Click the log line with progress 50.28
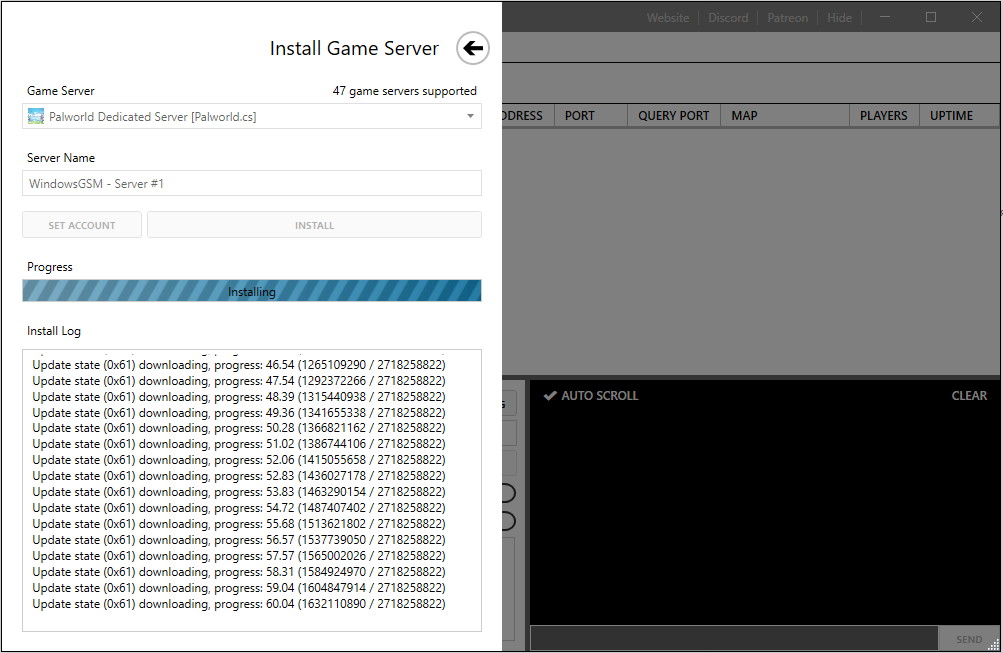The height and width of the screenshot is (653, 1003). point(239,428)
